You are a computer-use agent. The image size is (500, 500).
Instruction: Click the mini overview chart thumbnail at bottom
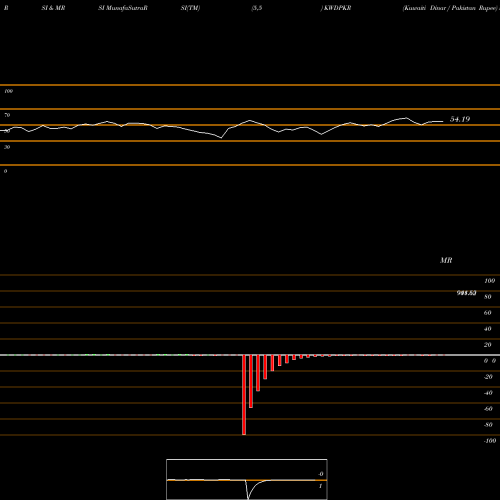tap(247, 479)
